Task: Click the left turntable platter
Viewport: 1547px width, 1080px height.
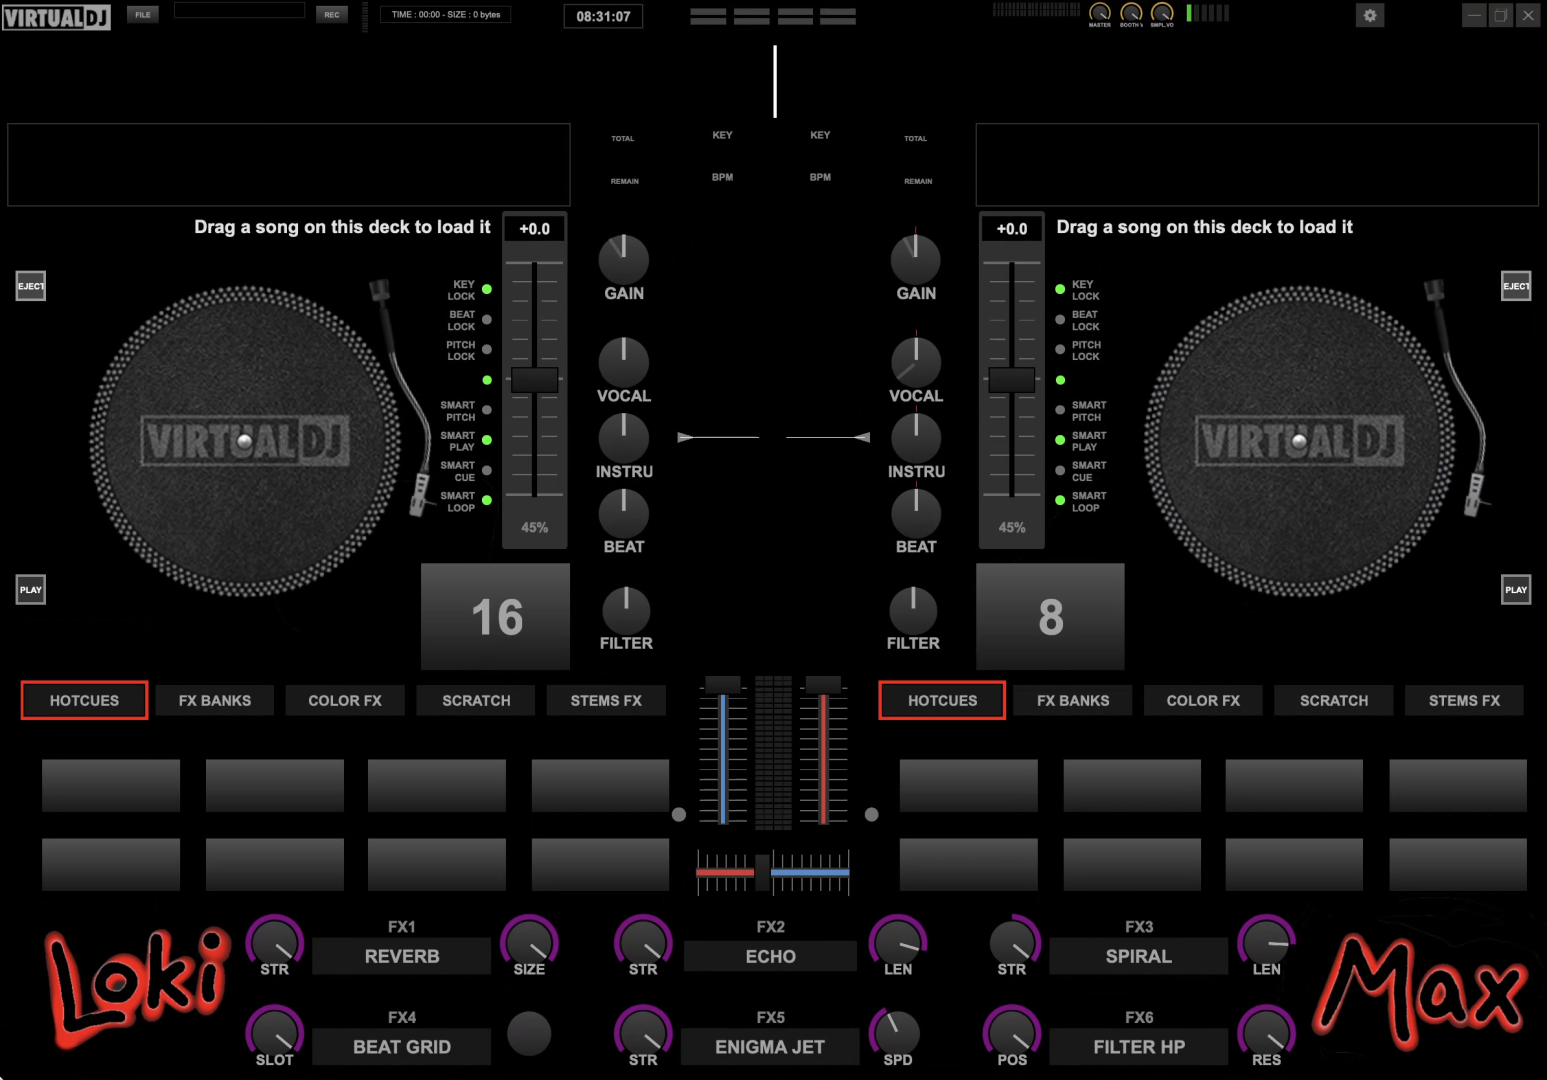Action: click(245, 441)
